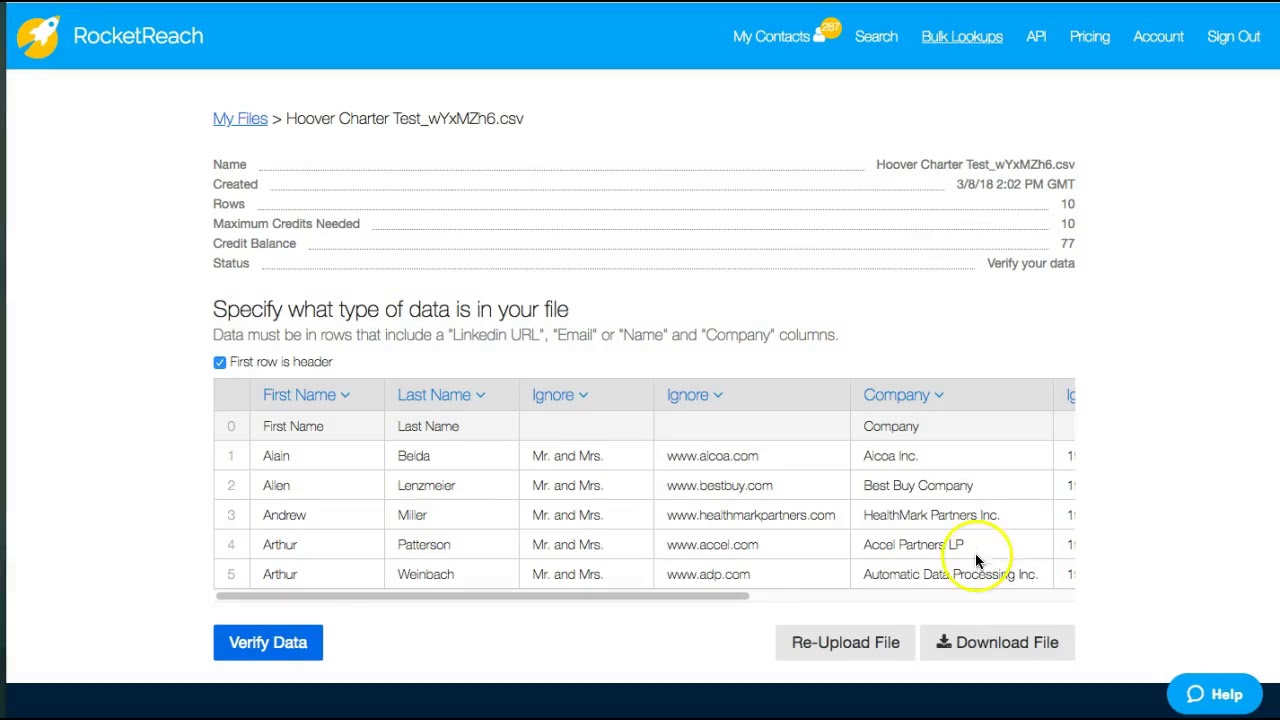Open the first Ignore column dropdown
The height and width of the screenshot is (720, 1280).
tap(560, 395)
